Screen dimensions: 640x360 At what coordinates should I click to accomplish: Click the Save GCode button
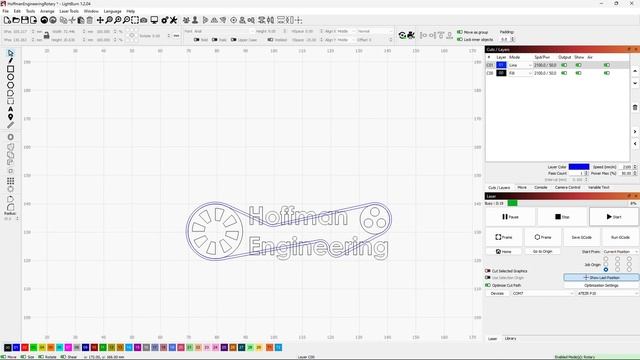[x=581, y=237]
